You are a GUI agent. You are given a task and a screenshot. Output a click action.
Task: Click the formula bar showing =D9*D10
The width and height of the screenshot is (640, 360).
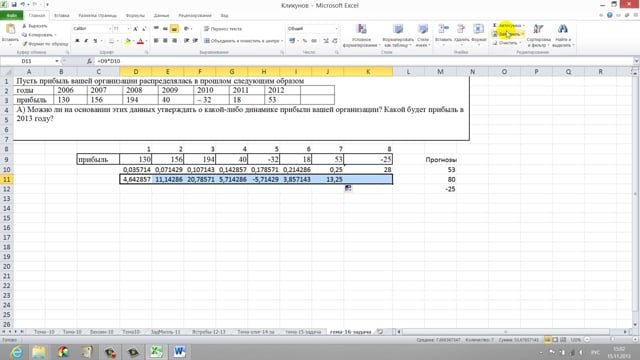click(364, 61)
